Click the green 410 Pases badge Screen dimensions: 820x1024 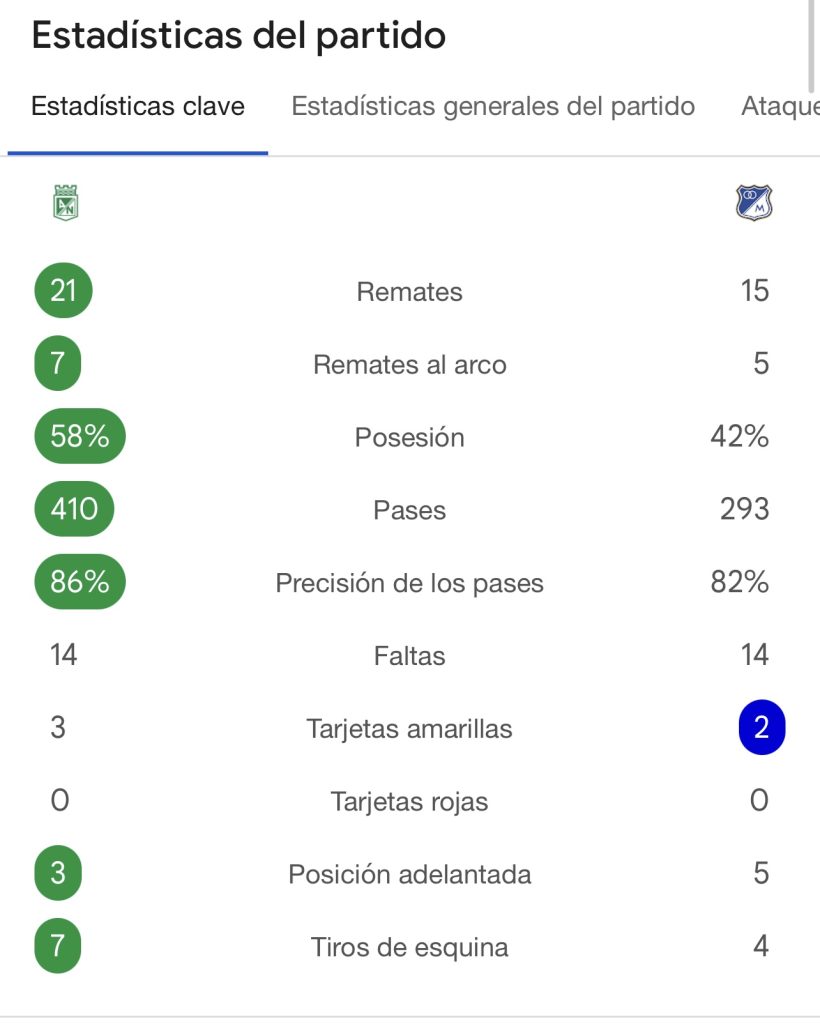point(74,509)
